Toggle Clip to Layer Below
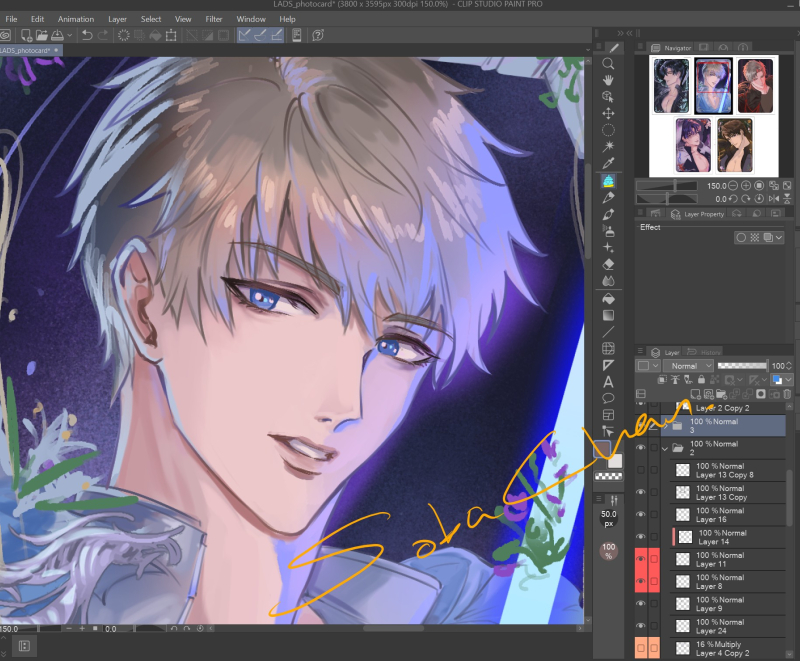The width and height of the screenshot is (800, 661). [x=662, y=379]
